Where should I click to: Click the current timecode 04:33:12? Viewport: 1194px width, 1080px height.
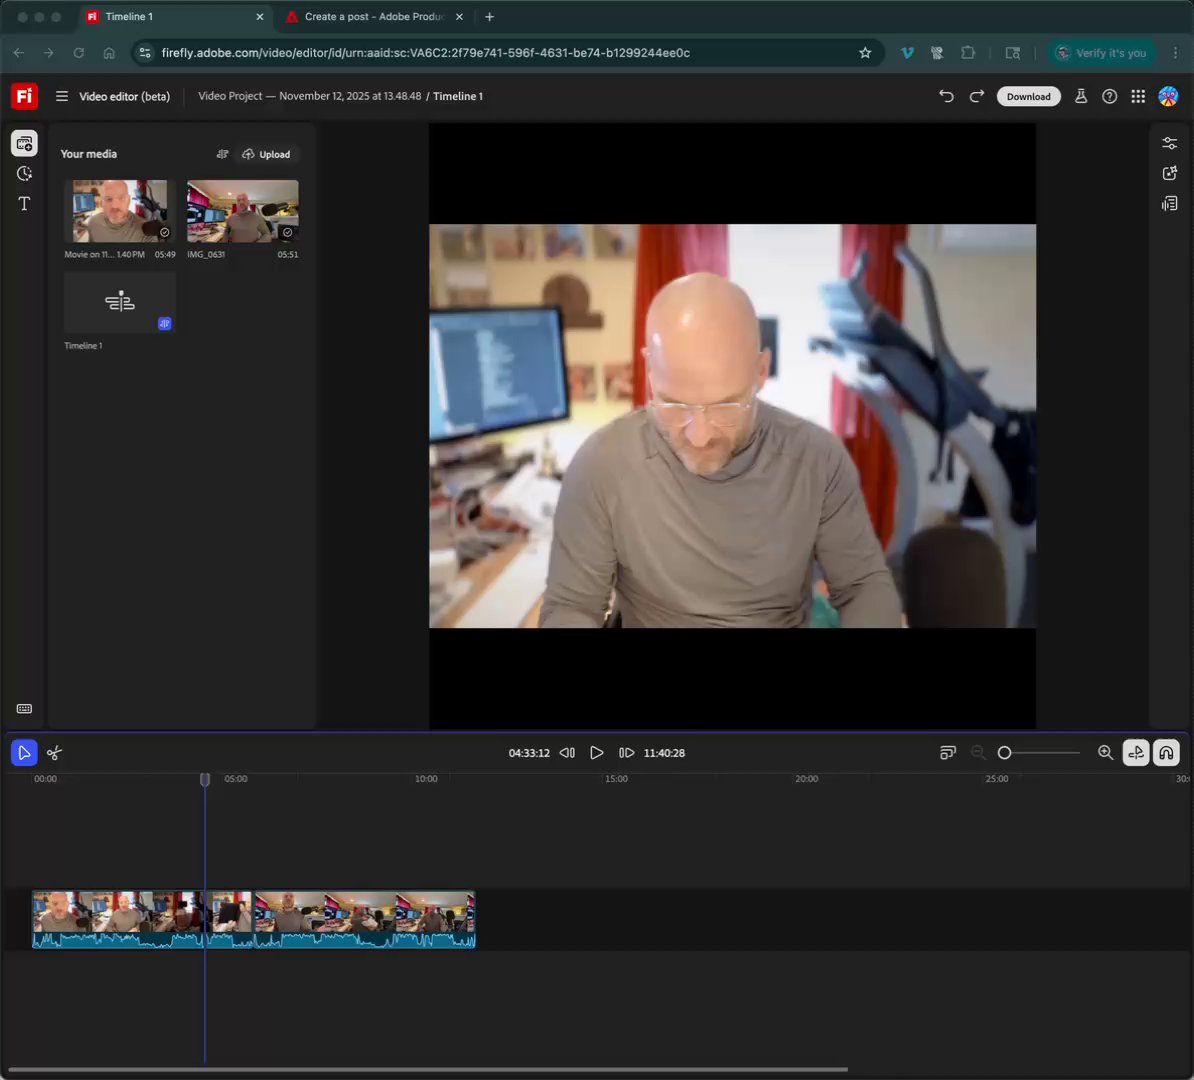(528, 752)
